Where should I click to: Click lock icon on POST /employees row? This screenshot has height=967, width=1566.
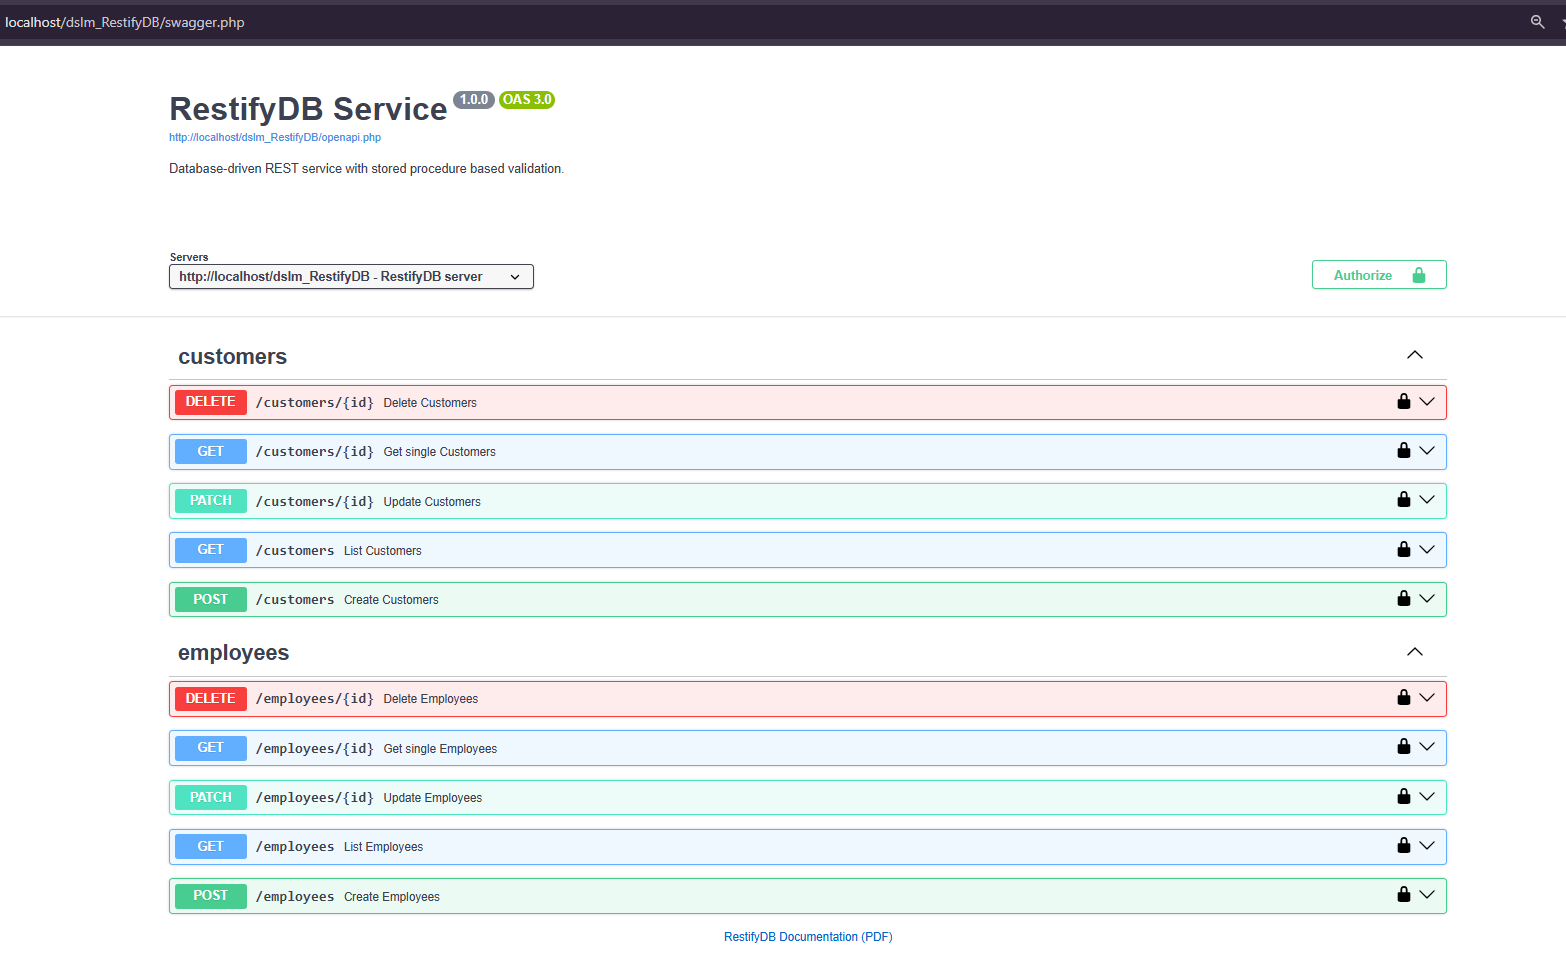(x=1403, y=895)
